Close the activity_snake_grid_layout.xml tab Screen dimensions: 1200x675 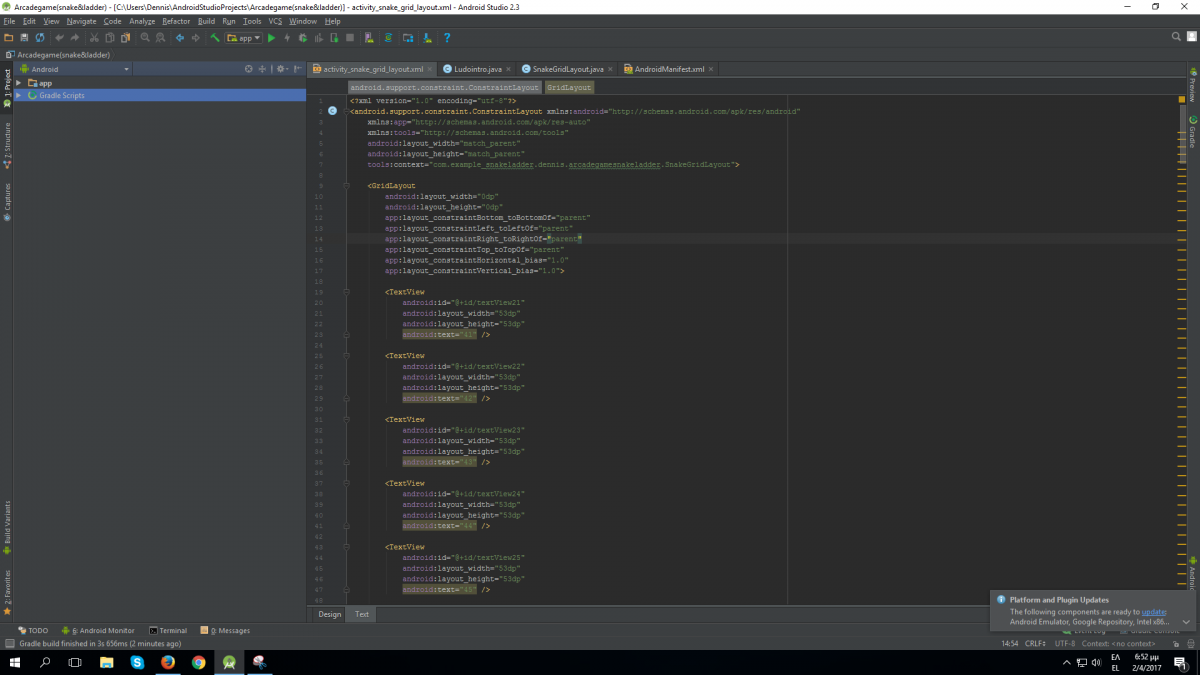click(x=431, y=70)
